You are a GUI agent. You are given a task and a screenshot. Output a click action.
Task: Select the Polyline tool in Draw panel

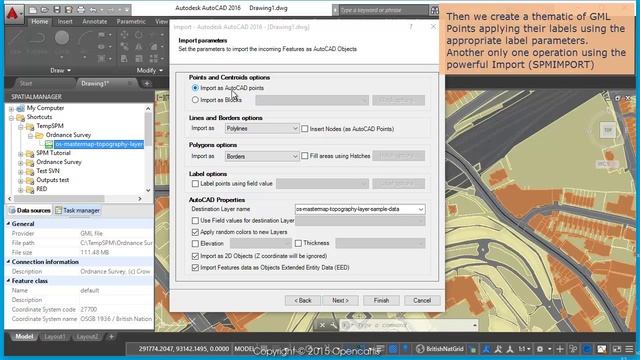coord(38,38)
